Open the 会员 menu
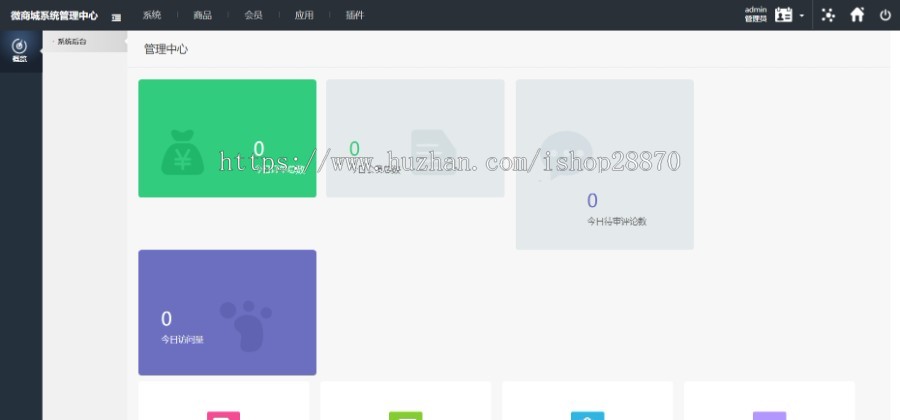 (x=253, y=15)
